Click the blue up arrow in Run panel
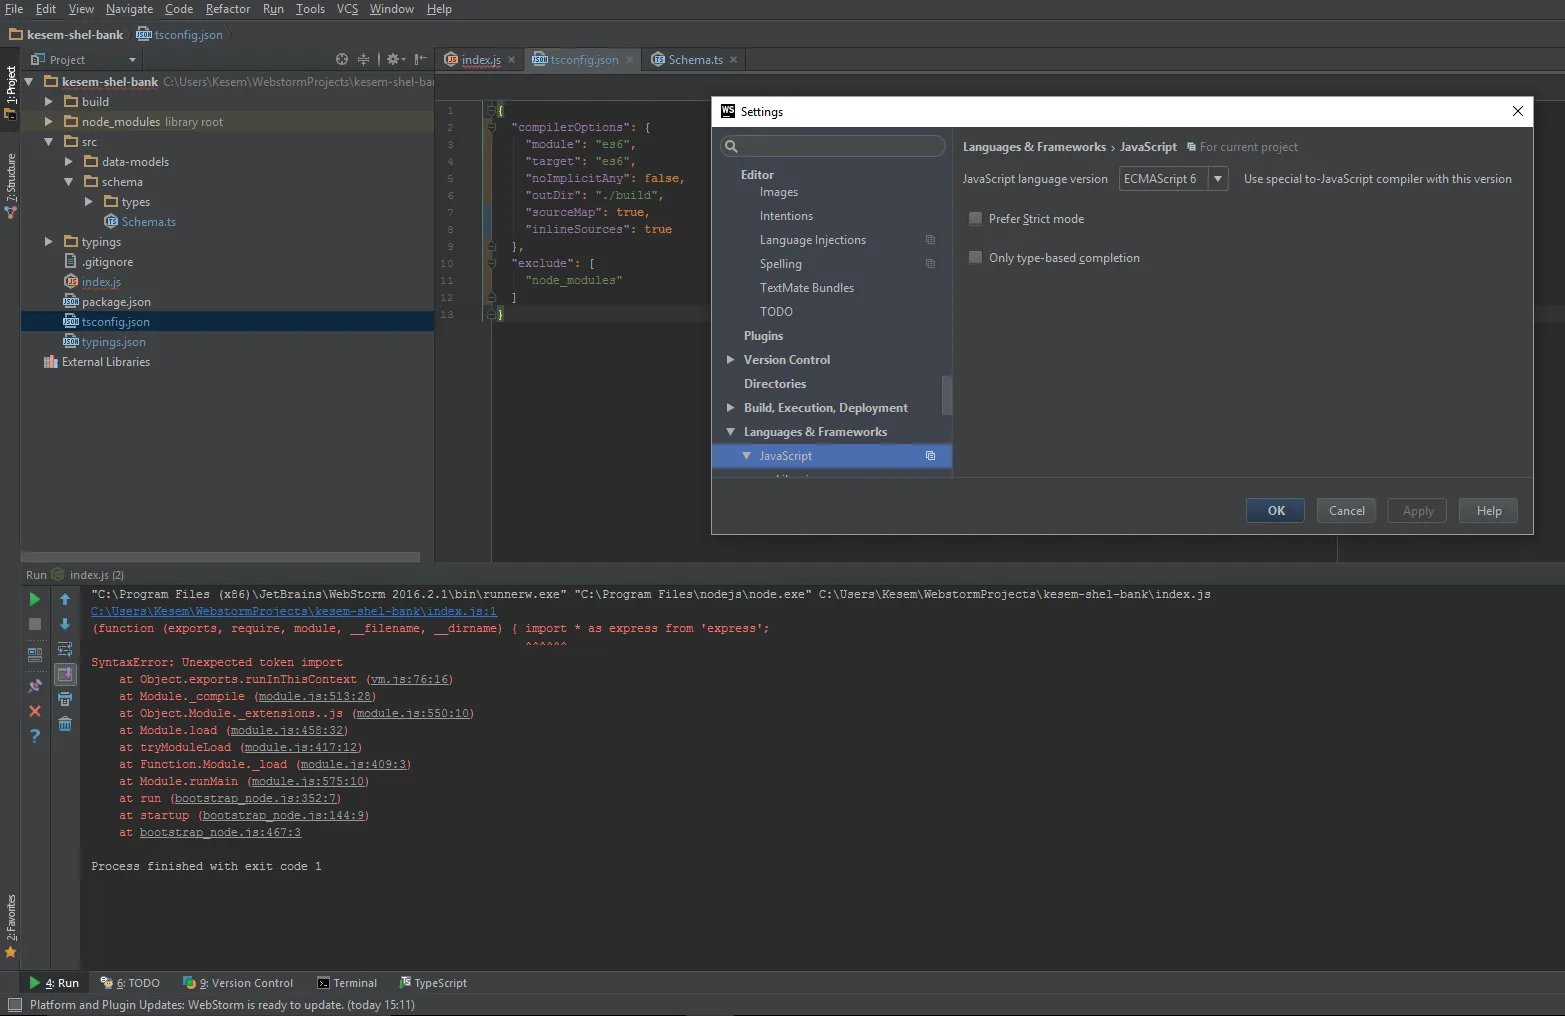The image size is (1565, 1016). coord(65,599)
